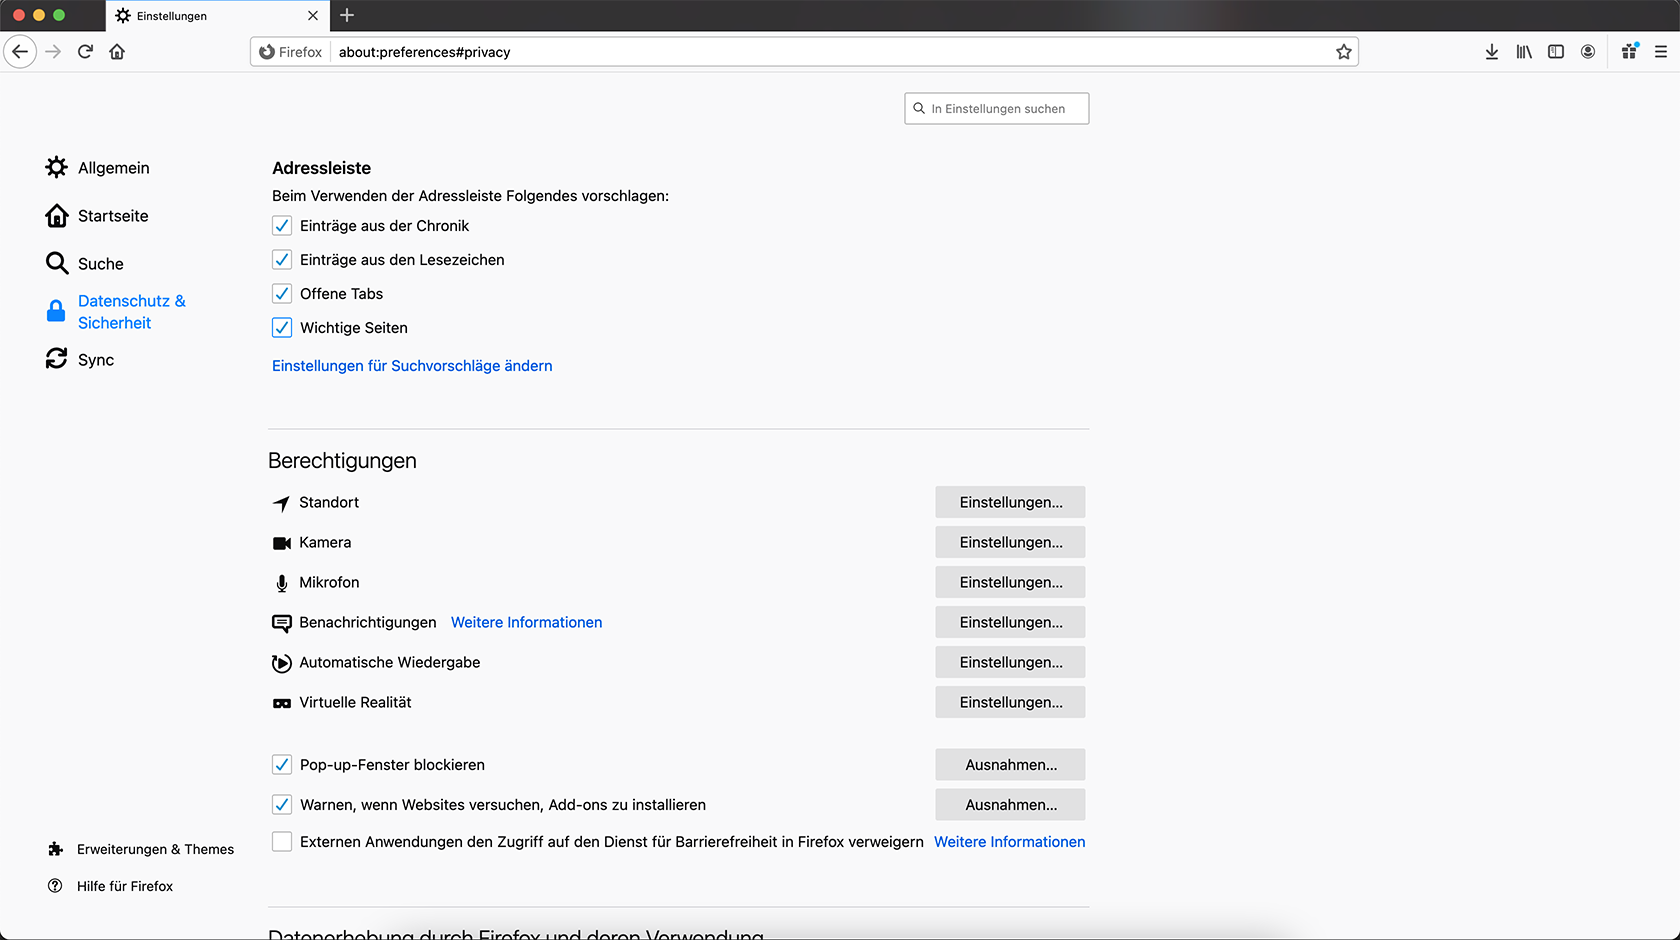Open Datenschutz & Sicherheit section
1680x940 pixels.
click(x=132, y=312)
